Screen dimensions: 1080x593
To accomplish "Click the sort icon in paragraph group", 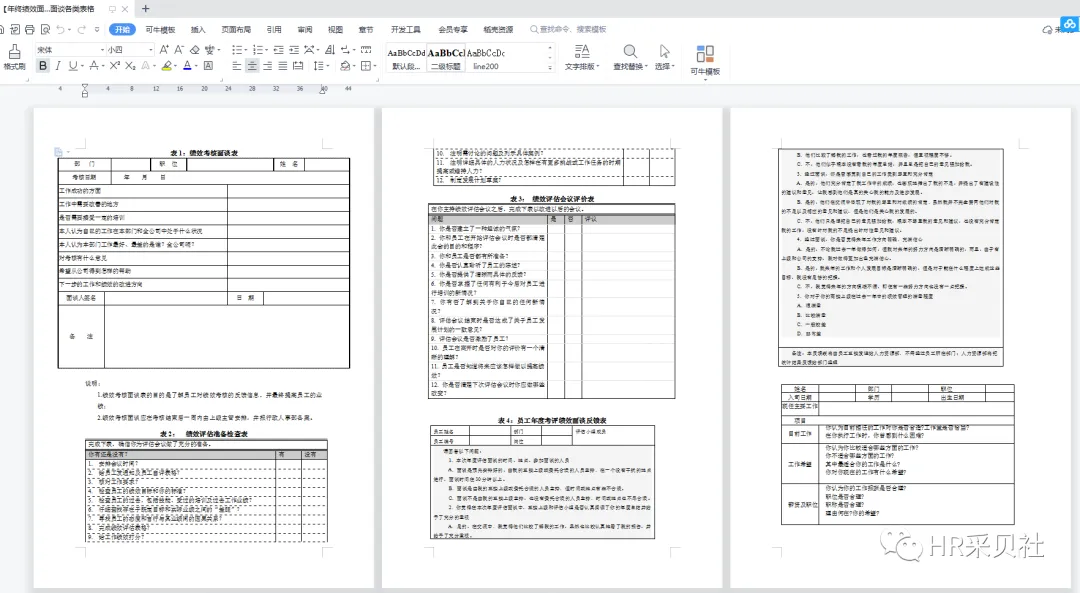I will [x=330, y=50].
